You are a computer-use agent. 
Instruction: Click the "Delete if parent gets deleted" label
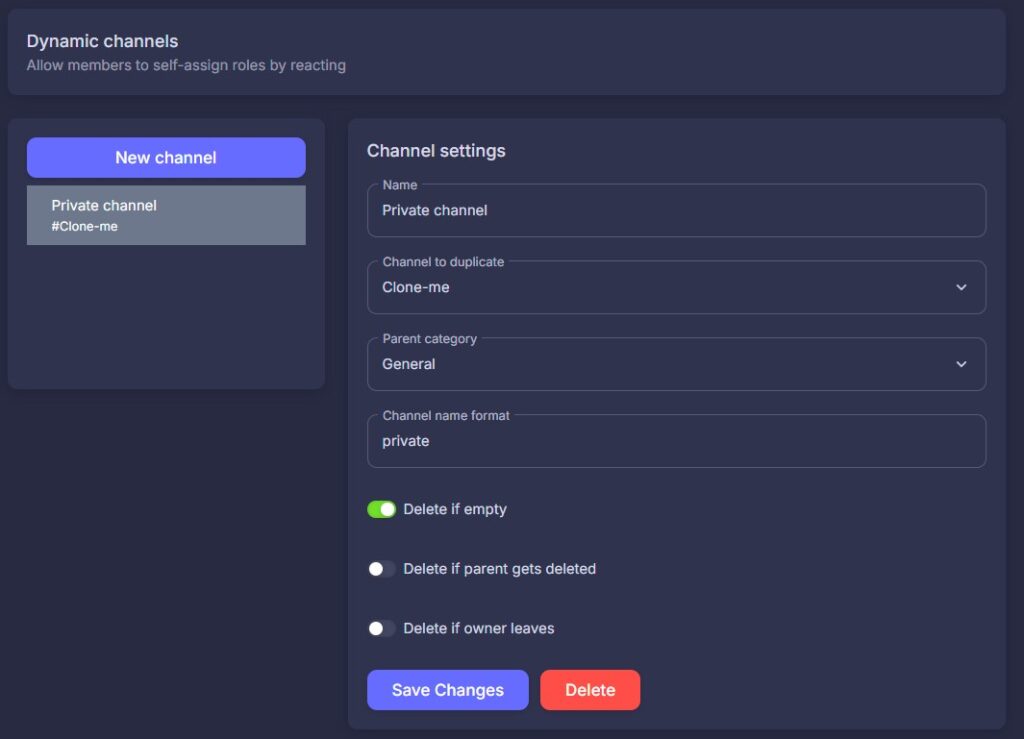(499, 569)
